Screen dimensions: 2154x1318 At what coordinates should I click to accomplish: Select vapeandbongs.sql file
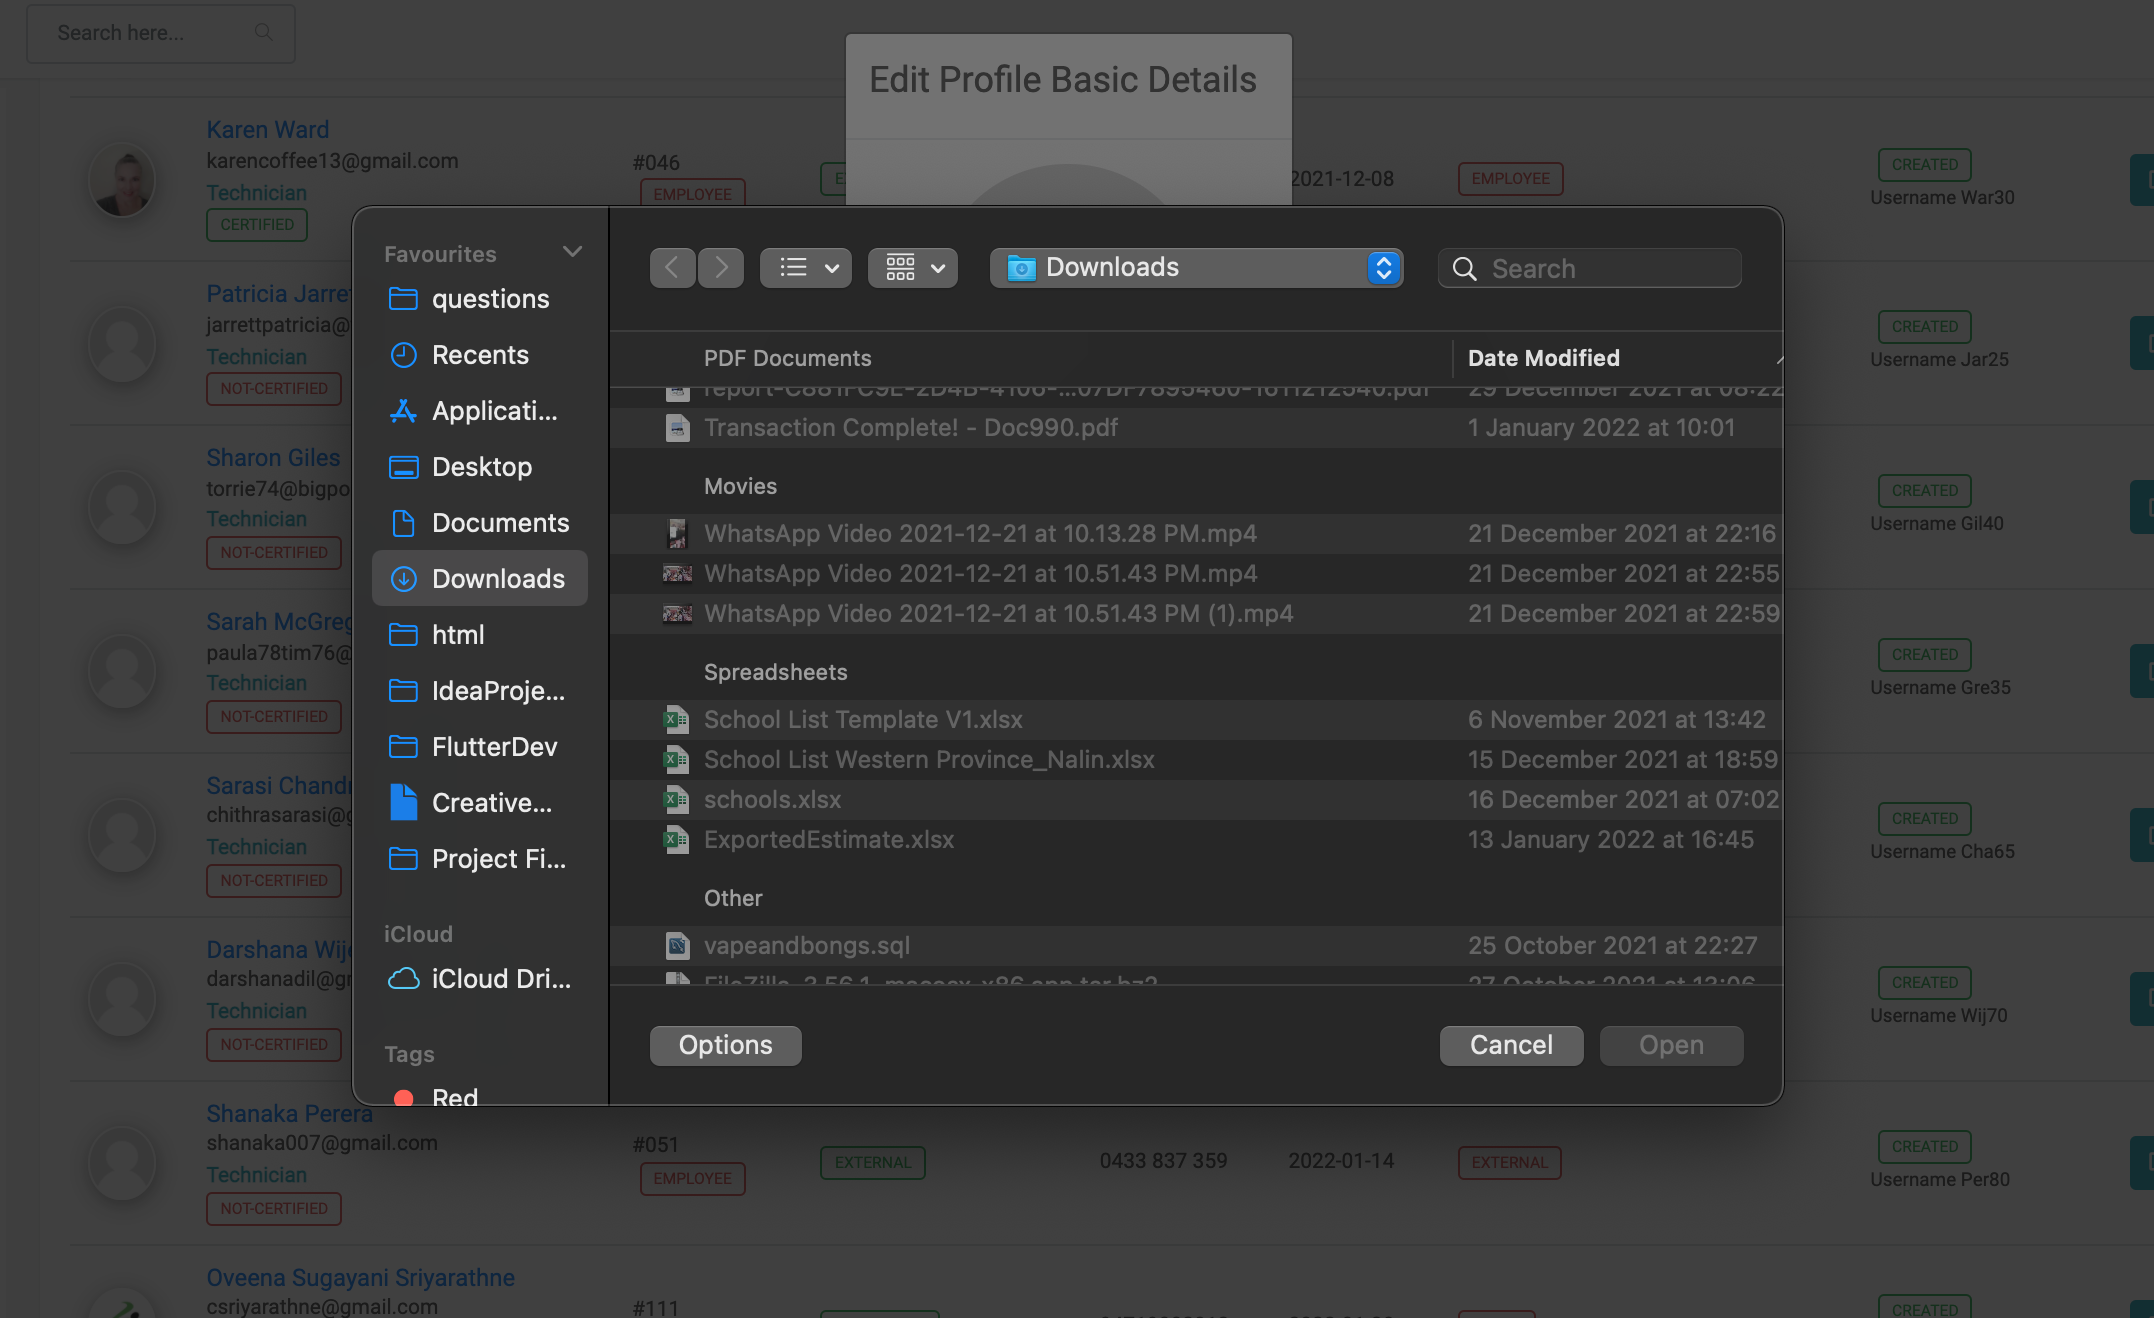pyautogui.click(x=806, y=946)
